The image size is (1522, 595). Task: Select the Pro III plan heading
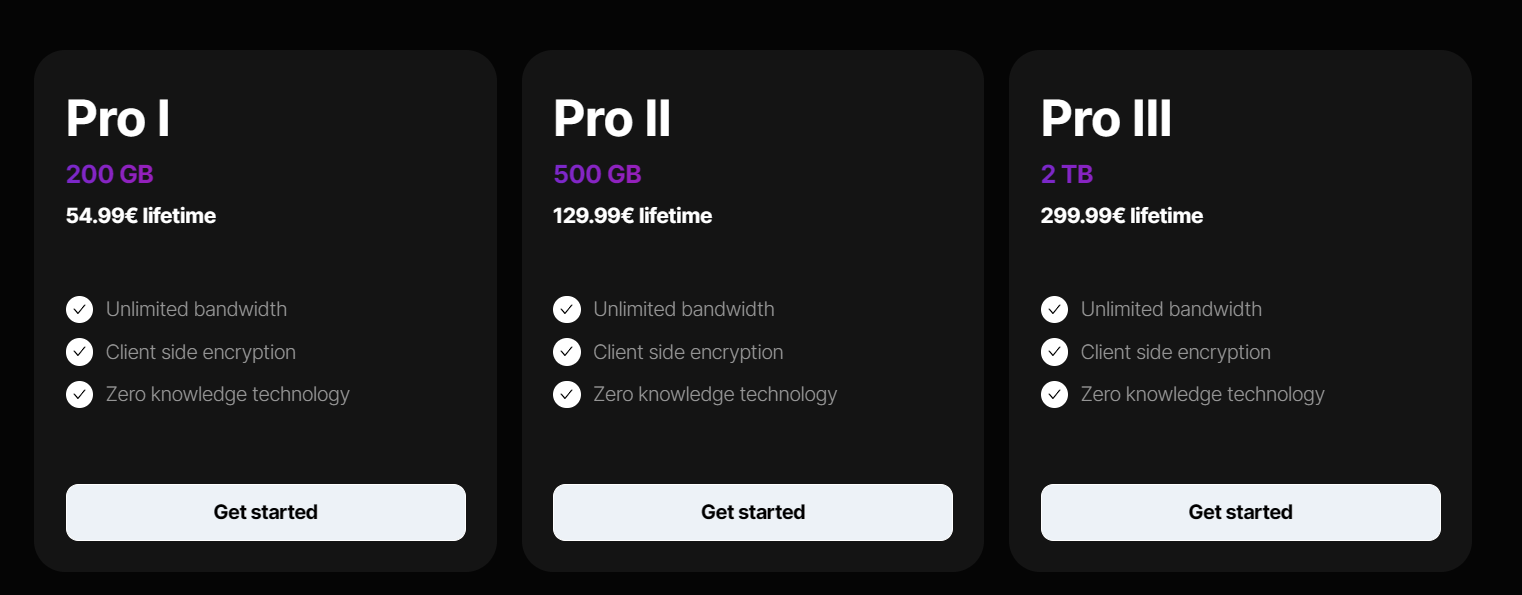[1106, 119]
